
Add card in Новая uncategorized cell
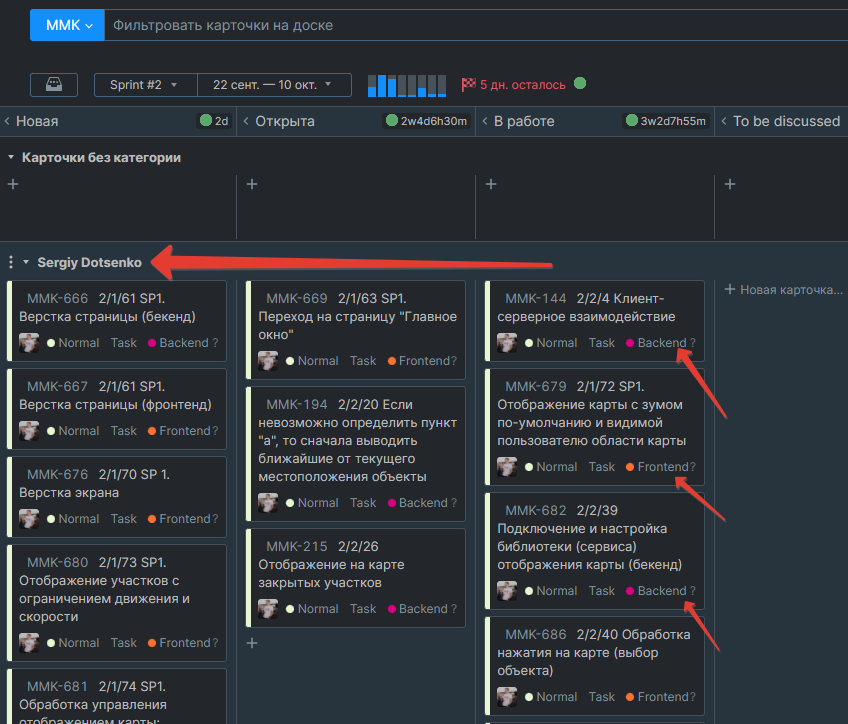tap(13, 184)
